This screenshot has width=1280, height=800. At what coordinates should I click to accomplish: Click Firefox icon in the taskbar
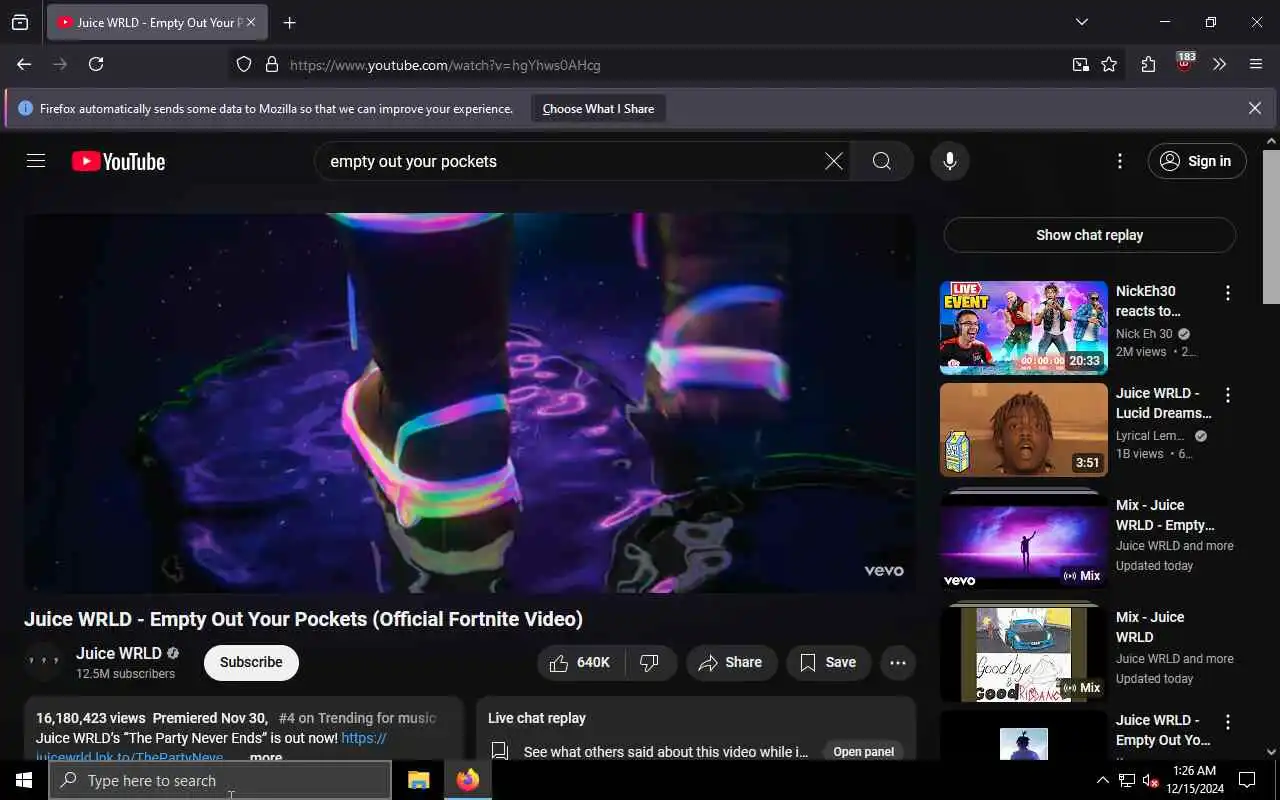(x=467, y=780)
